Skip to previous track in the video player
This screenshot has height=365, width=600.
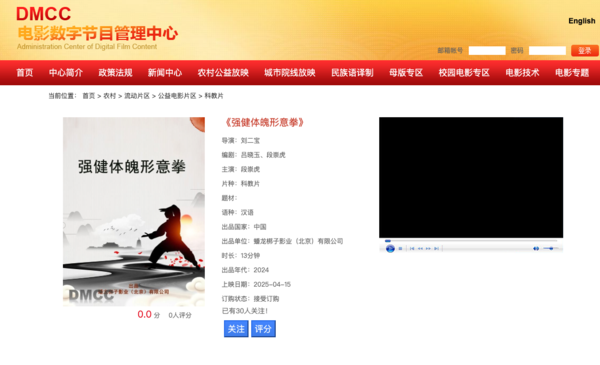[412, 249]
